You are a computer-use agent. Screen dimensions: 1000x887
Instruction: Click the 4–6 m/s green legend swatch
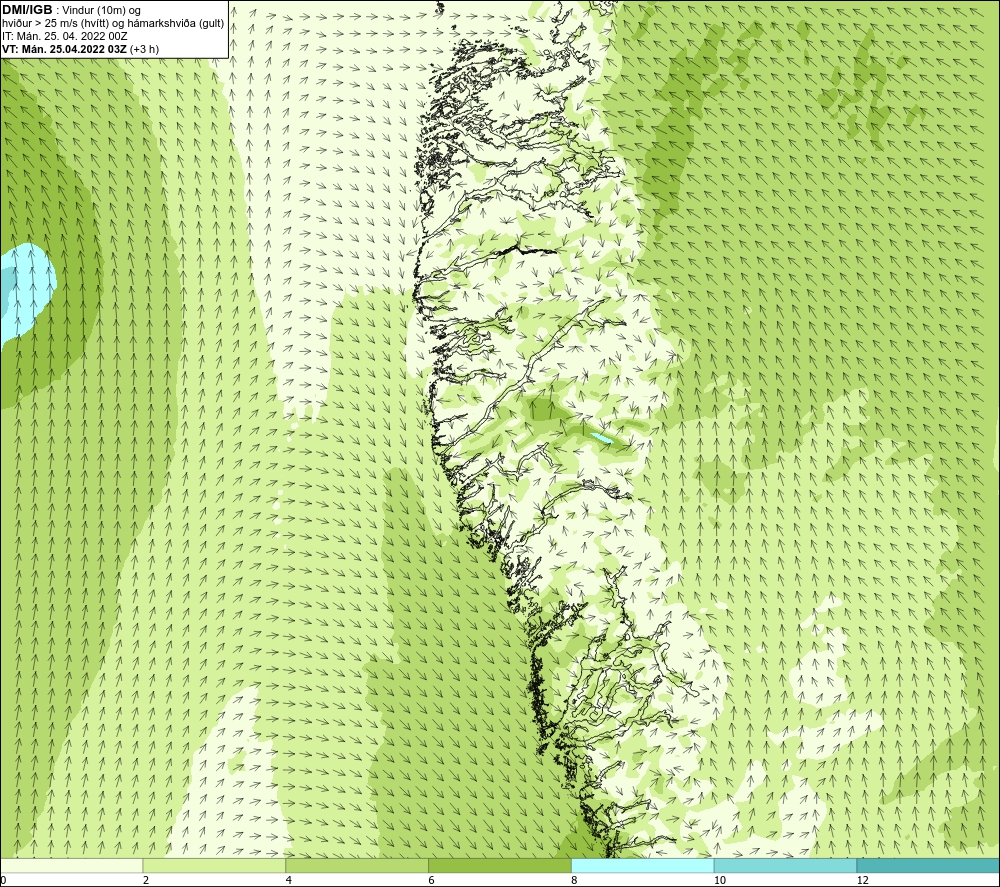[357, 865]
